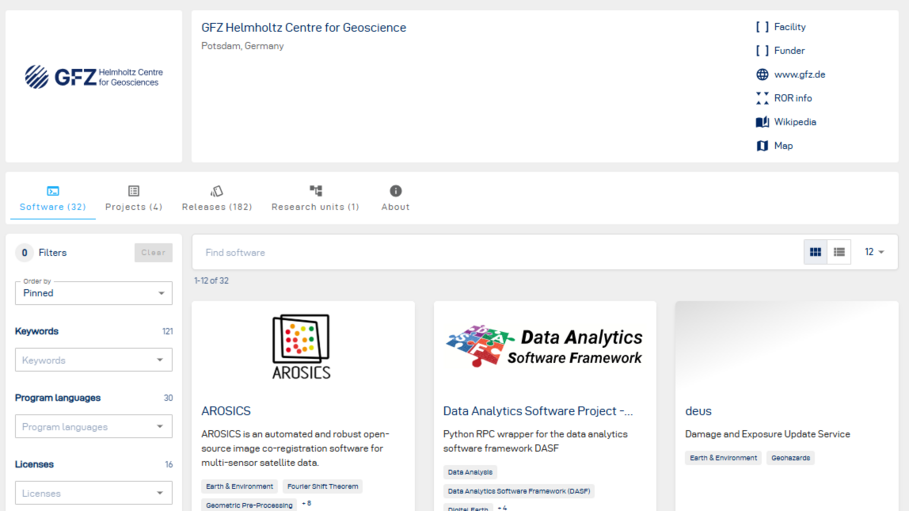Click the Wikipedia book icon
Image resolution: width=909 pixels, height=511 pixels.
tap(762, 122)
